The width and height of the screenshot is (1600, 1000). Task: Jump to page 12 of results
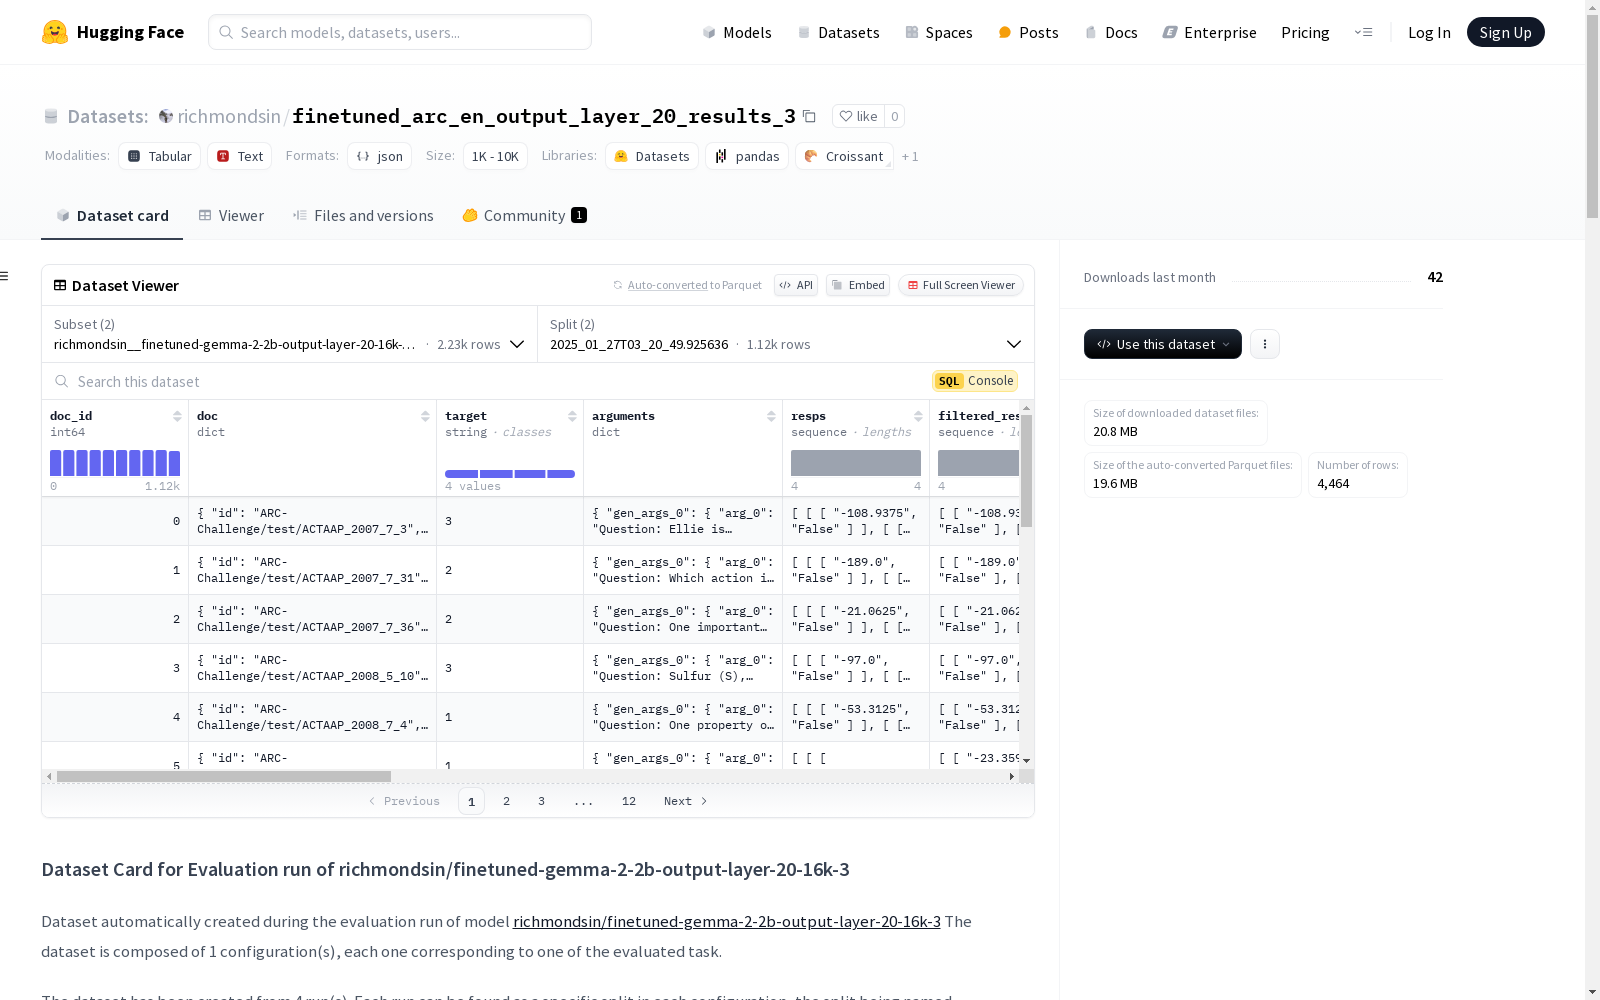tap(629, 801)
